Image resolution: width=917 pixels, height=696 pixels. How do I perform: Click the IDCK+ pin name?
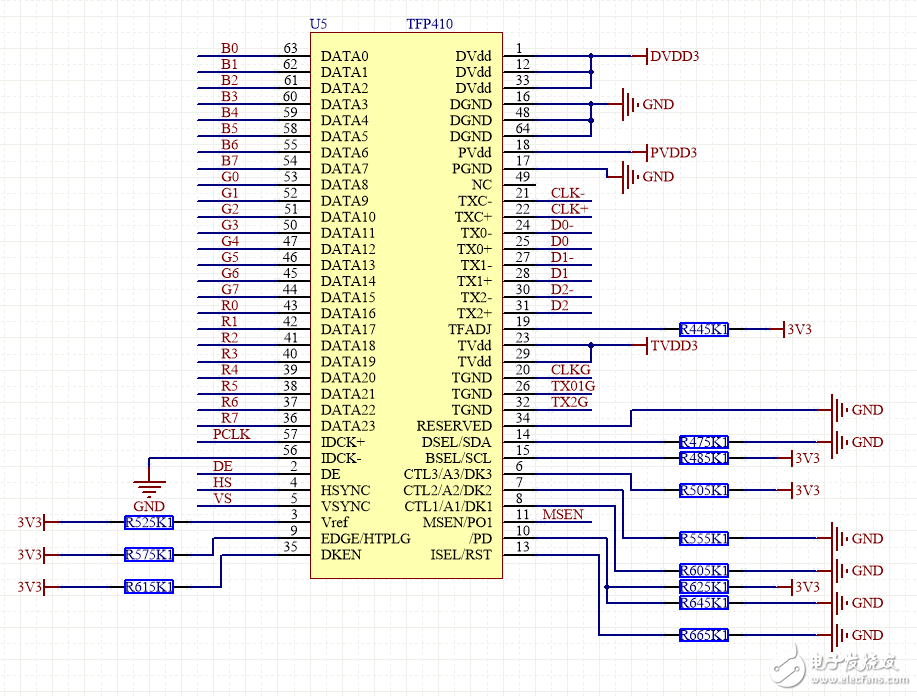pyautogui.click(x=342, y=442)
